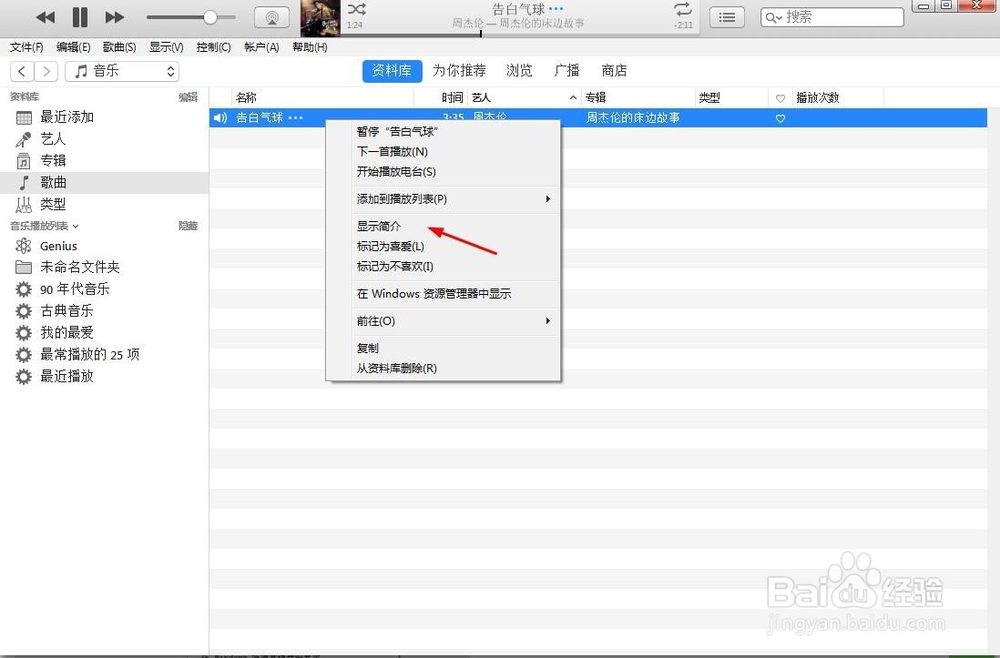Skip to next track with fast-forward button
The width and height of the screenshot is (1000, 658).
coord(114,17)
